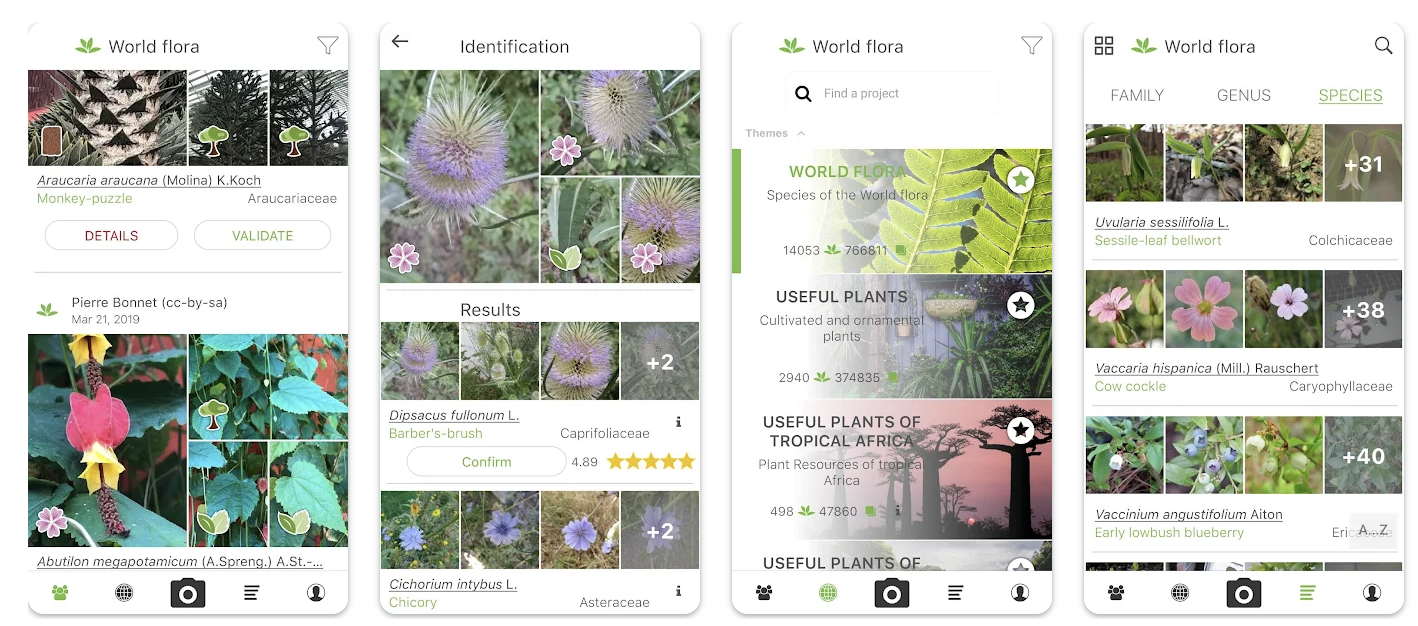The image size is (1418, 626).
Task: Open the profile icon on the Identification screen
Action: pos(668,593)
